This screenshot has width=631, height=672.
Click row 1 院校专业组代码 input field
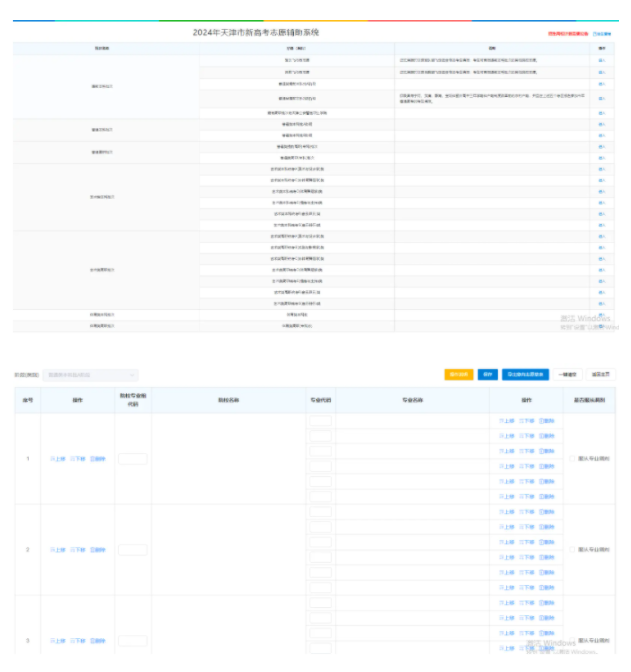click(132, 459)
